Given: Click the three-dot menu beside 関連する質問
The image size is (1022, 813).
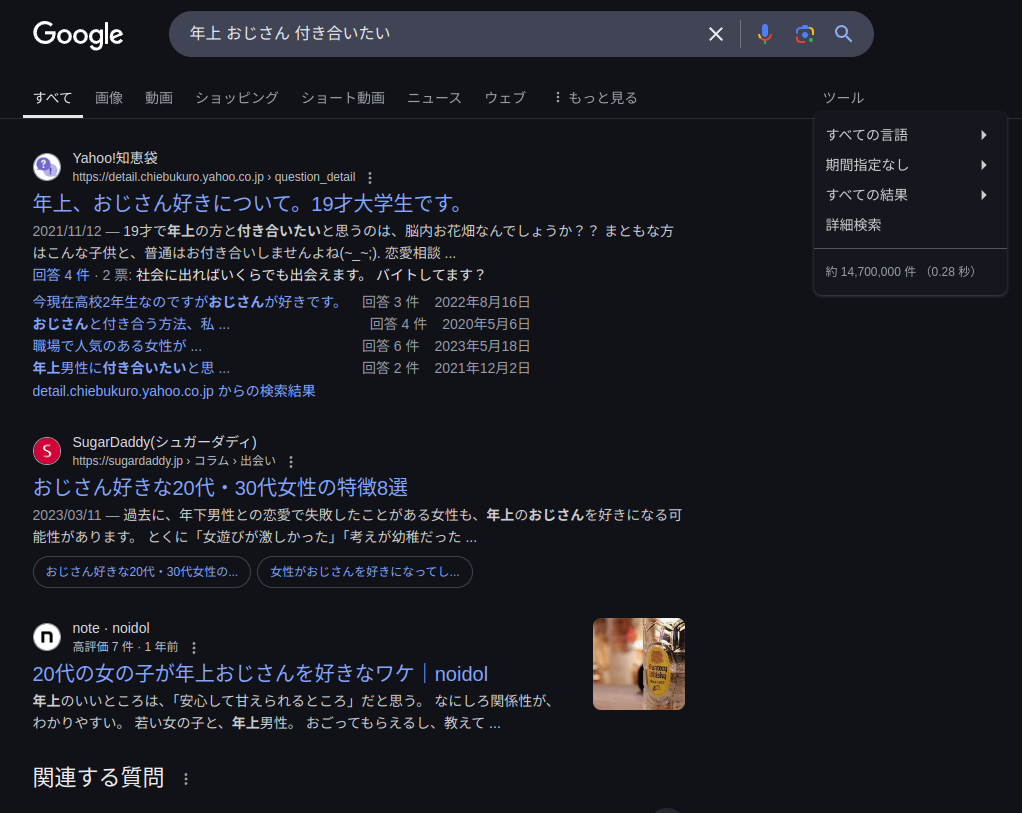Looking at the screenshot, I should click(x=185, y=779).
